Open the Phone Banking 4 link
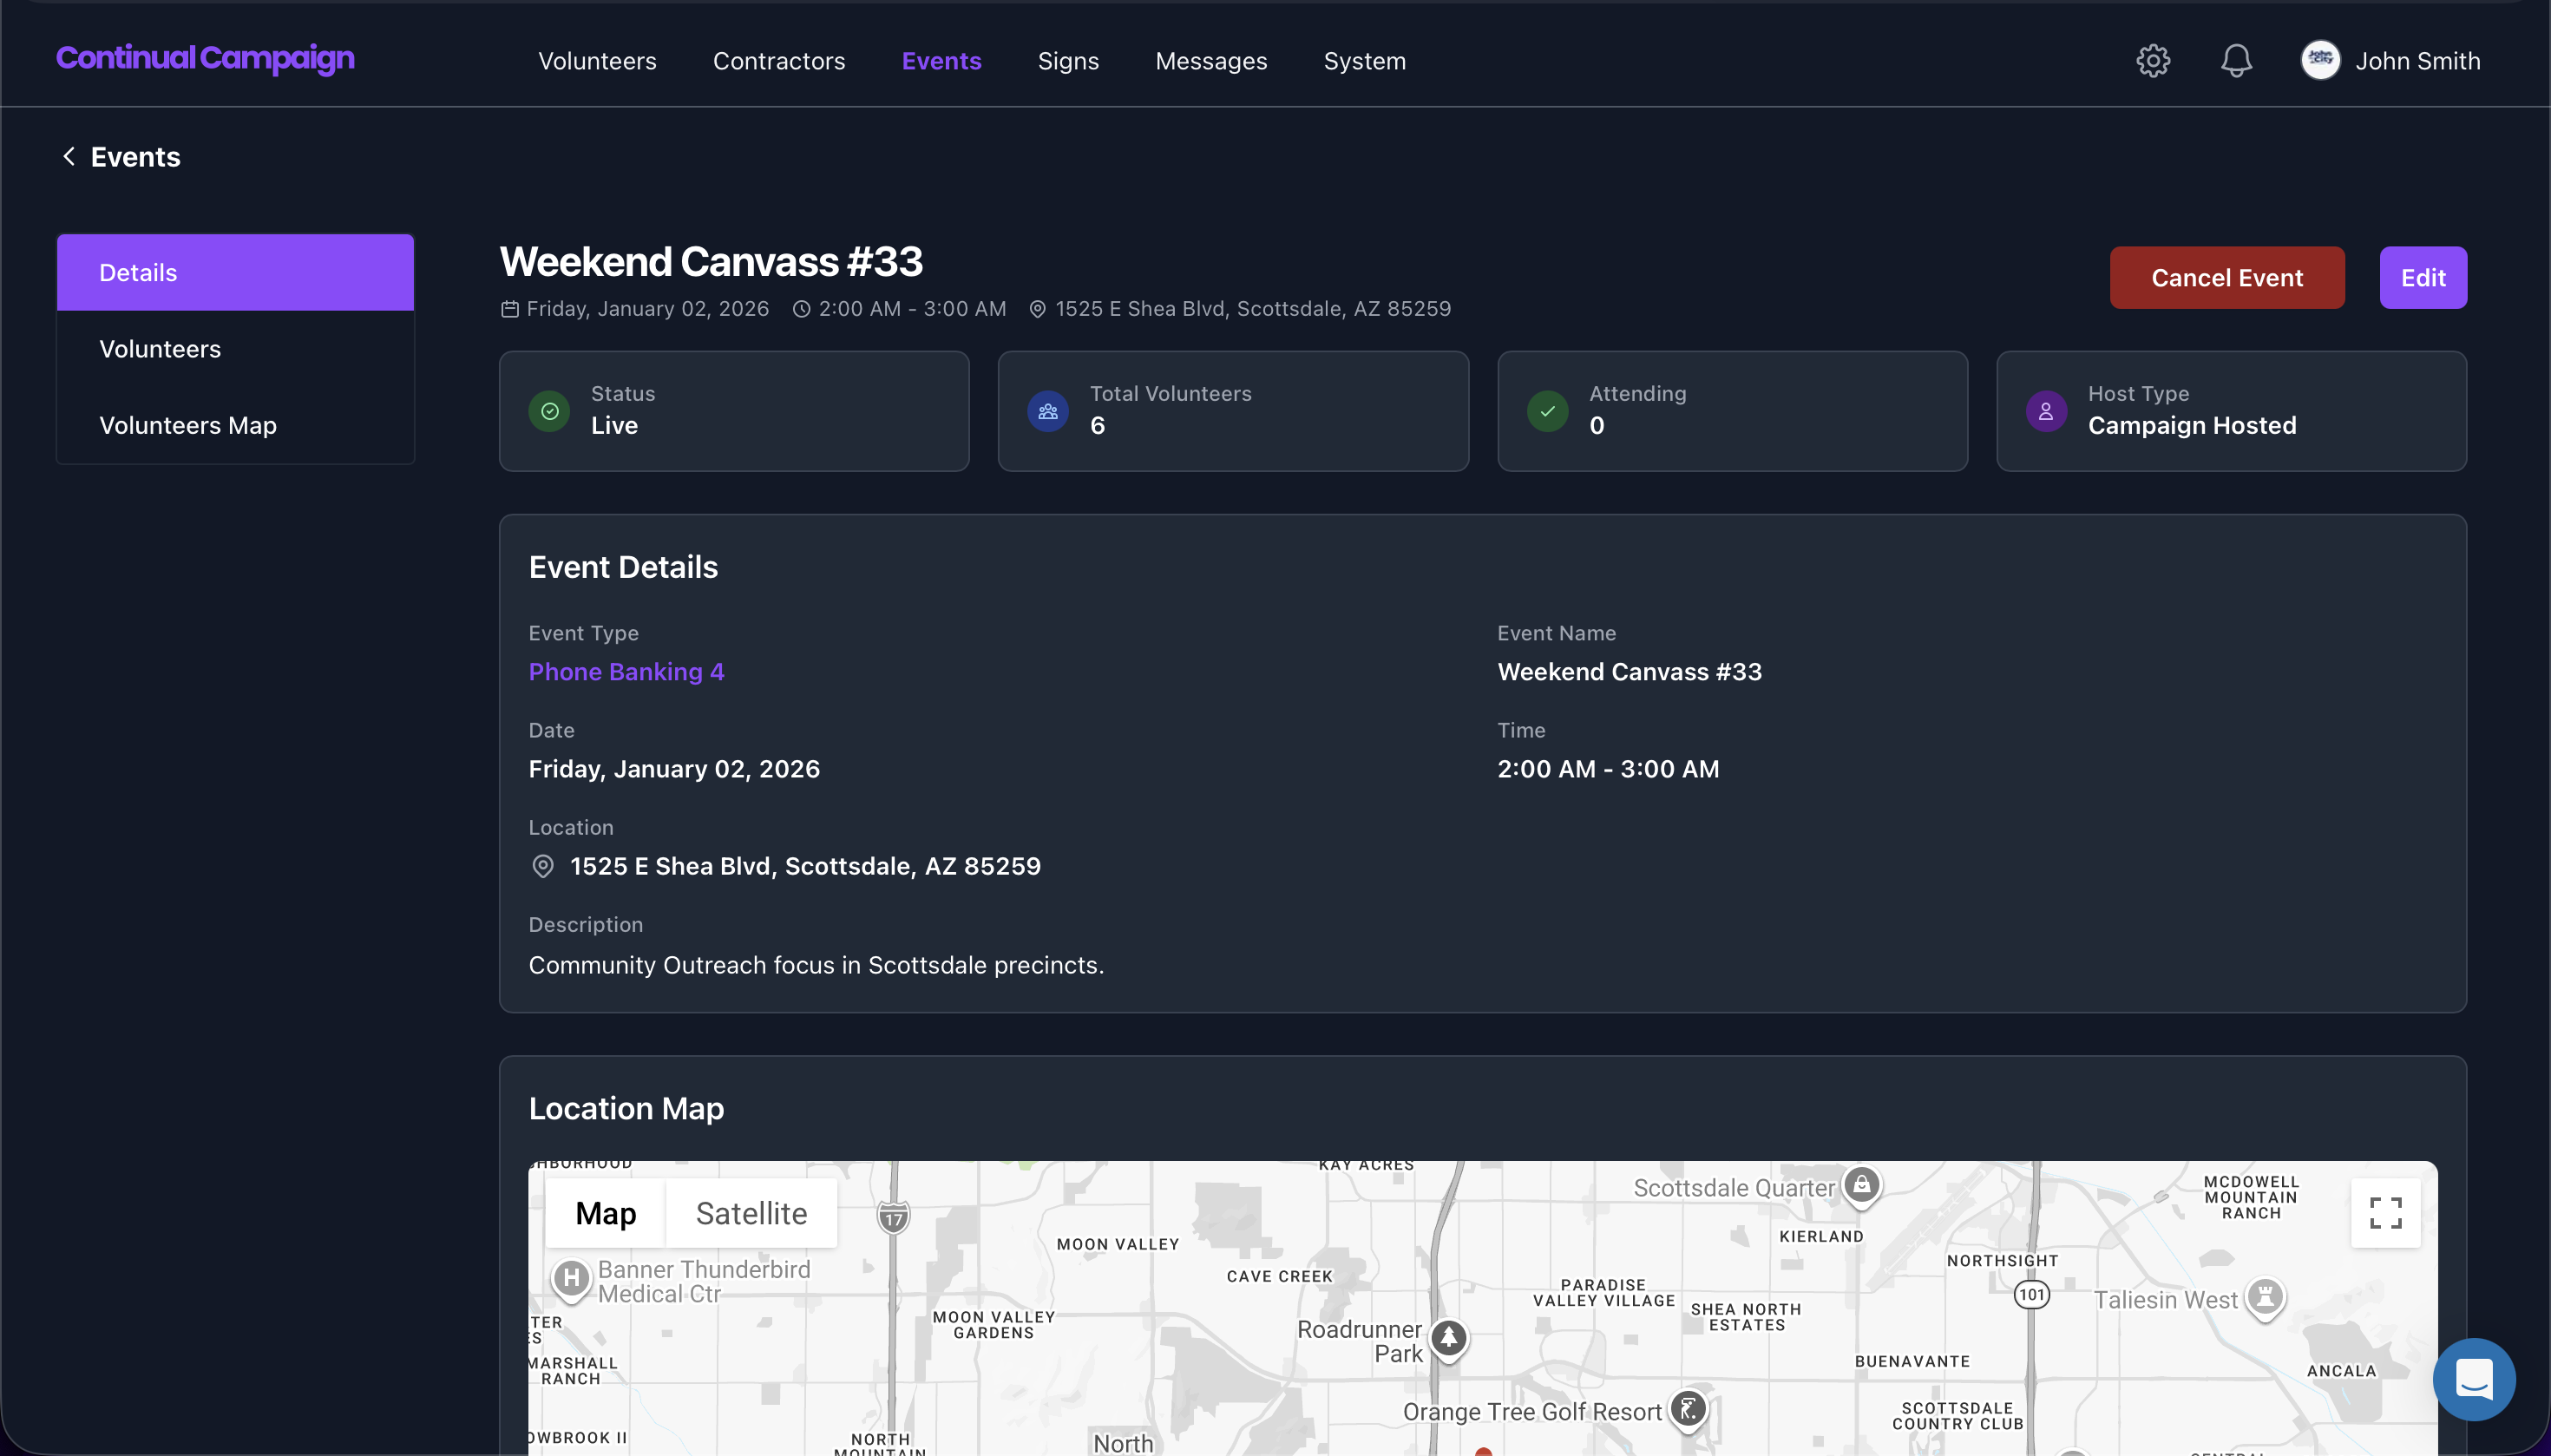 tap(626, 672)
